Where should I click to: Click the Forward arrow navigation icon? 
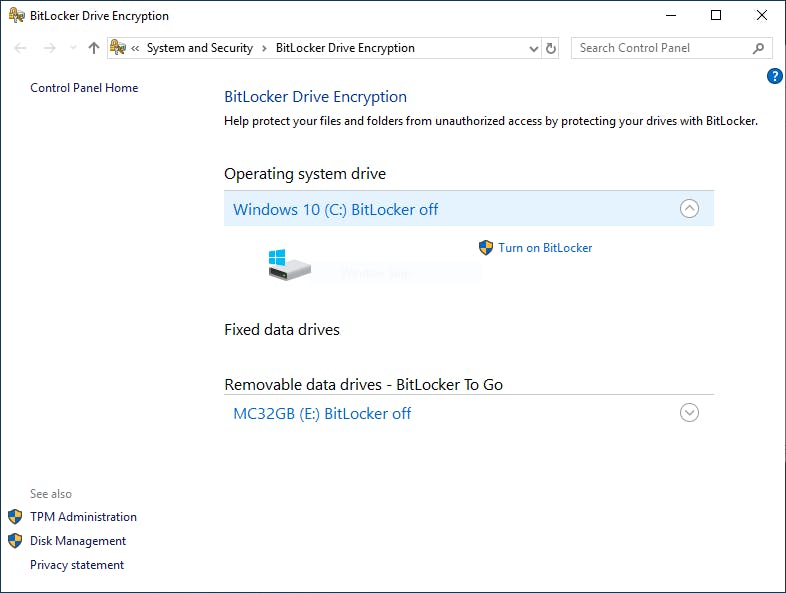tap(50, 48)
